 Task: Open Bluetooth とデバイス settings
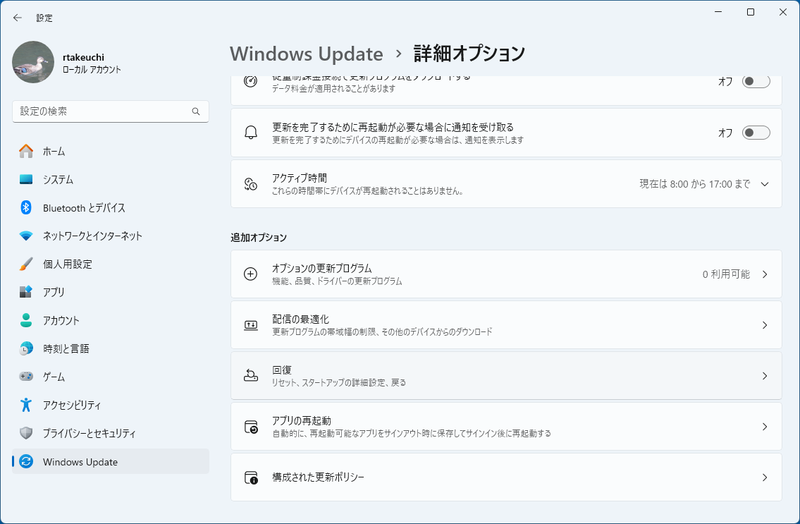click(x=110, y=208)
